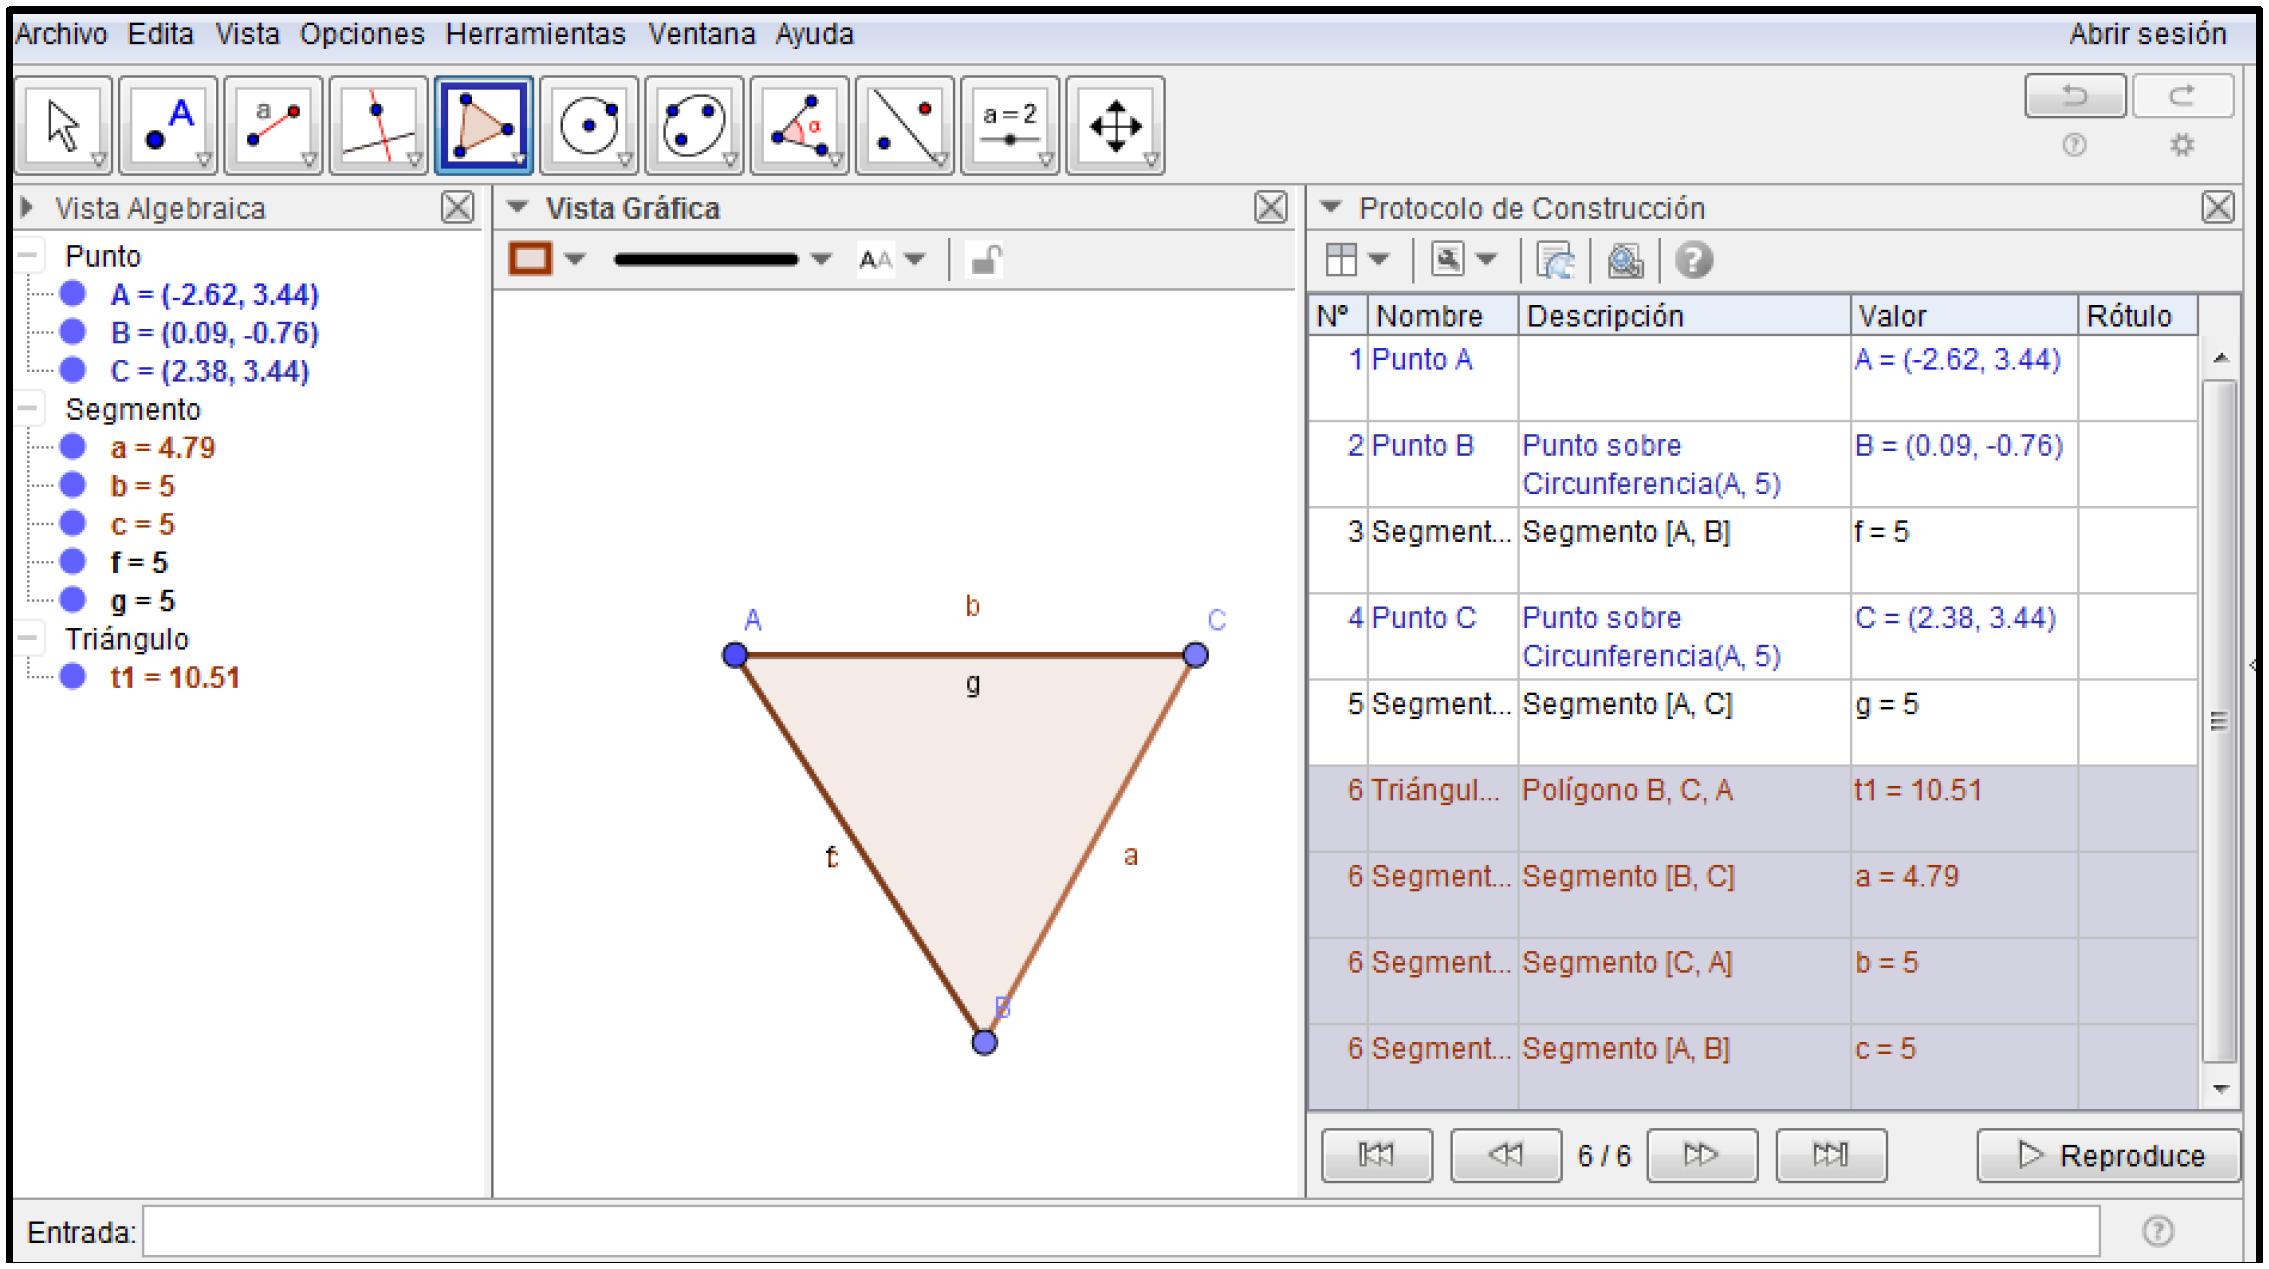Activate the Angle measurement tool
The height and width of the screenshot is (1269, 2269).
tap(799, 126)
